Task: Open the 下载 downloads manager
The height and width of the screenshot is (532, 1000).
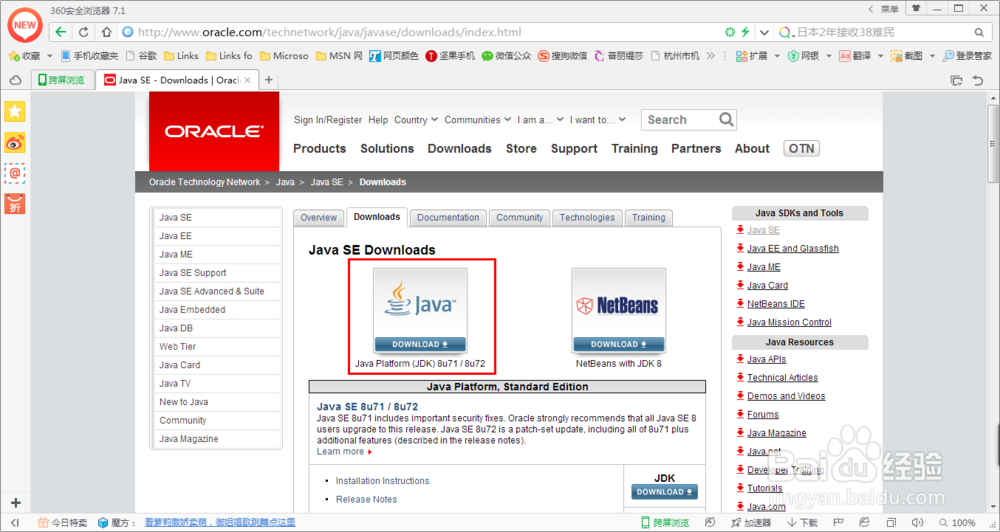Action: [803, 522]
